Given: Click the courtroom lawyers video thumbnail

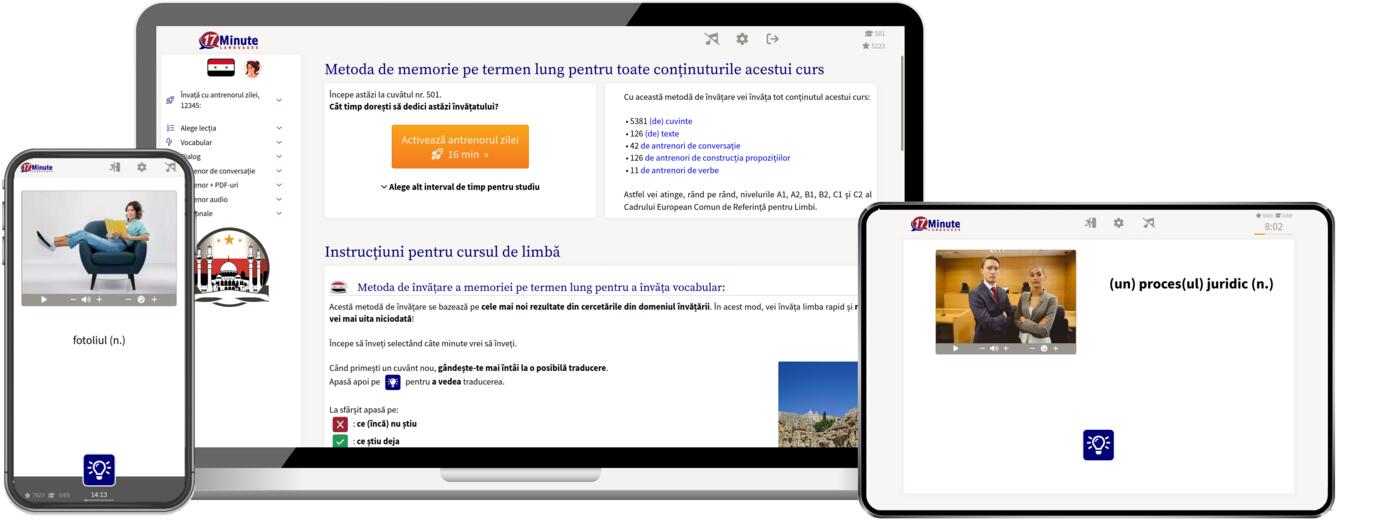Looking at the screenshot, I should 1005,294.
